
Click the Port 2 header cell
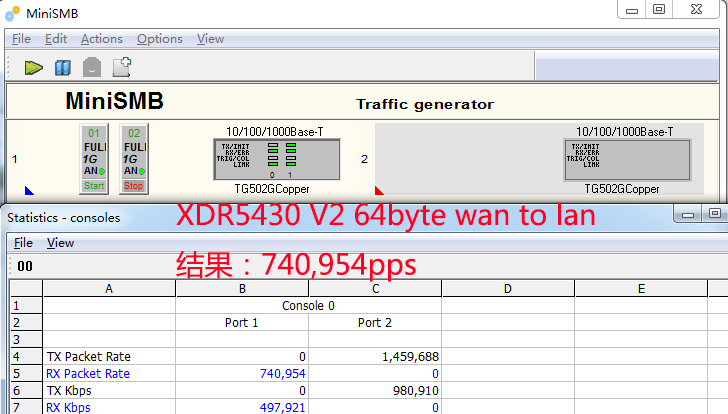[x=375, y=323]
